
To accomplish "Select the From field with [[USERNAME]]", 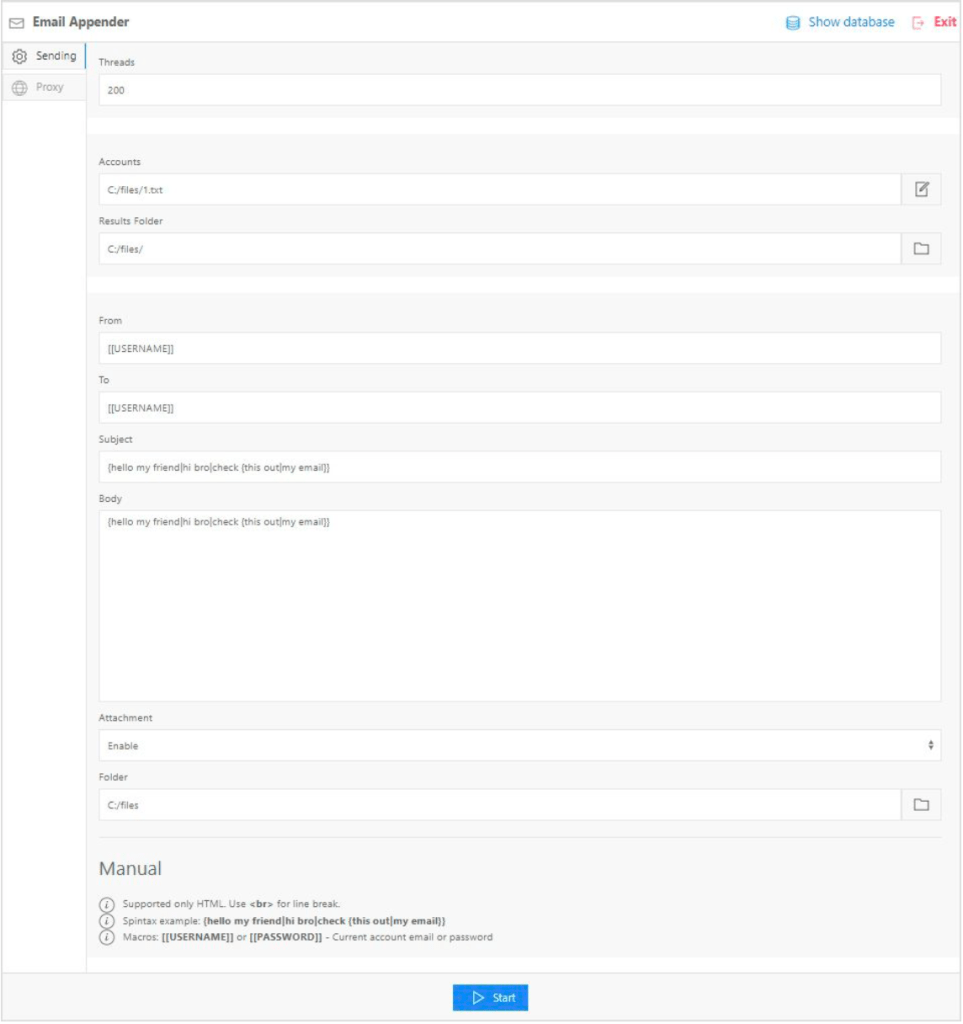I will 519,348.
